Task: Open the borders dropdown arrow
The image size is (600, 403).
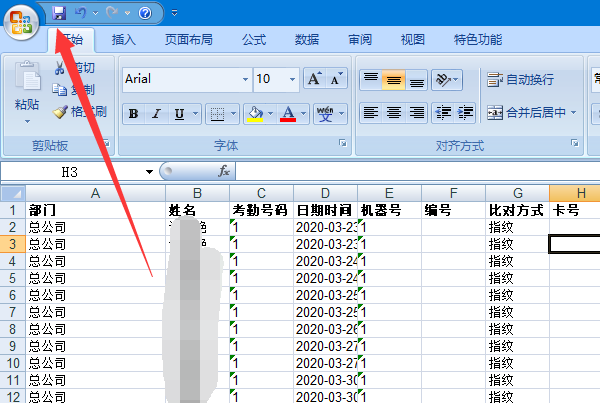Action: pyautogui.click(x=233, y=114)
